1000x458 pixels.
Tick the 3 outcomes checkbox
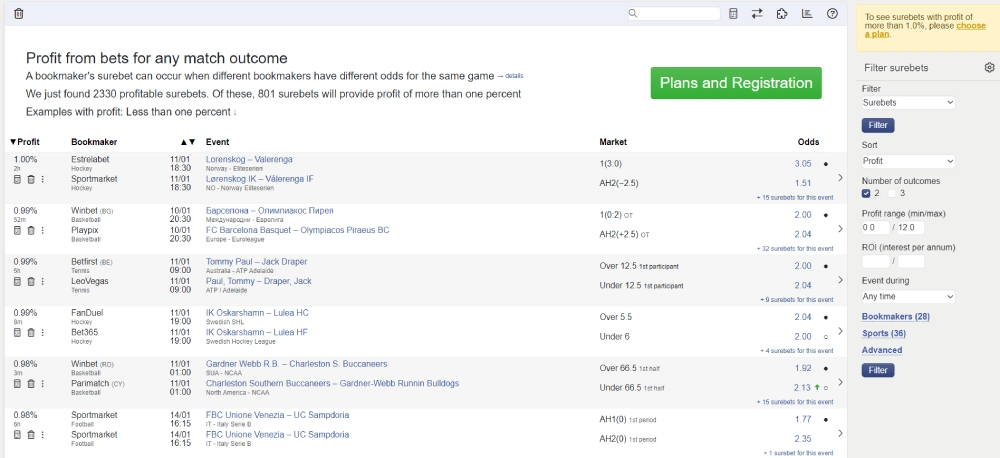(891, 193)
